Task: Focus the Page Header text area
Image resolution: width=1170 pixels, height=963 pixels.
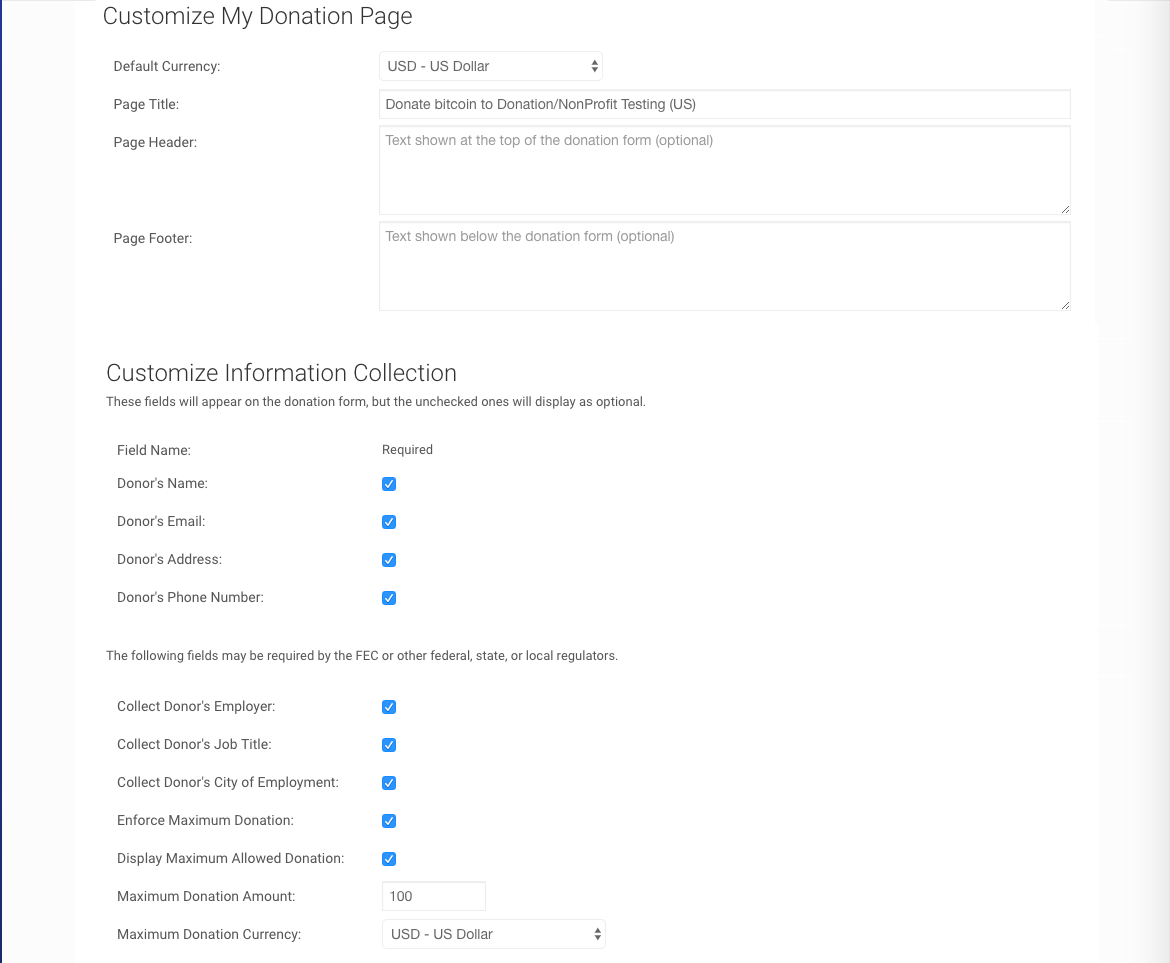Action: (725, 170)
